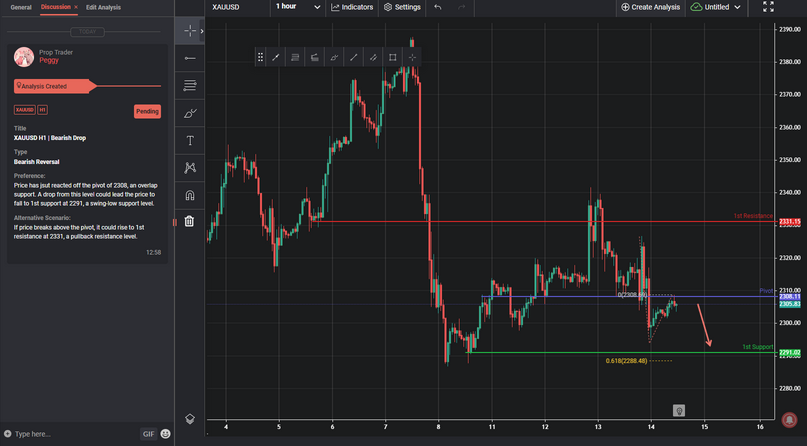
Task: Click the XAUUSD tag badge
Action: coord(24,110)
